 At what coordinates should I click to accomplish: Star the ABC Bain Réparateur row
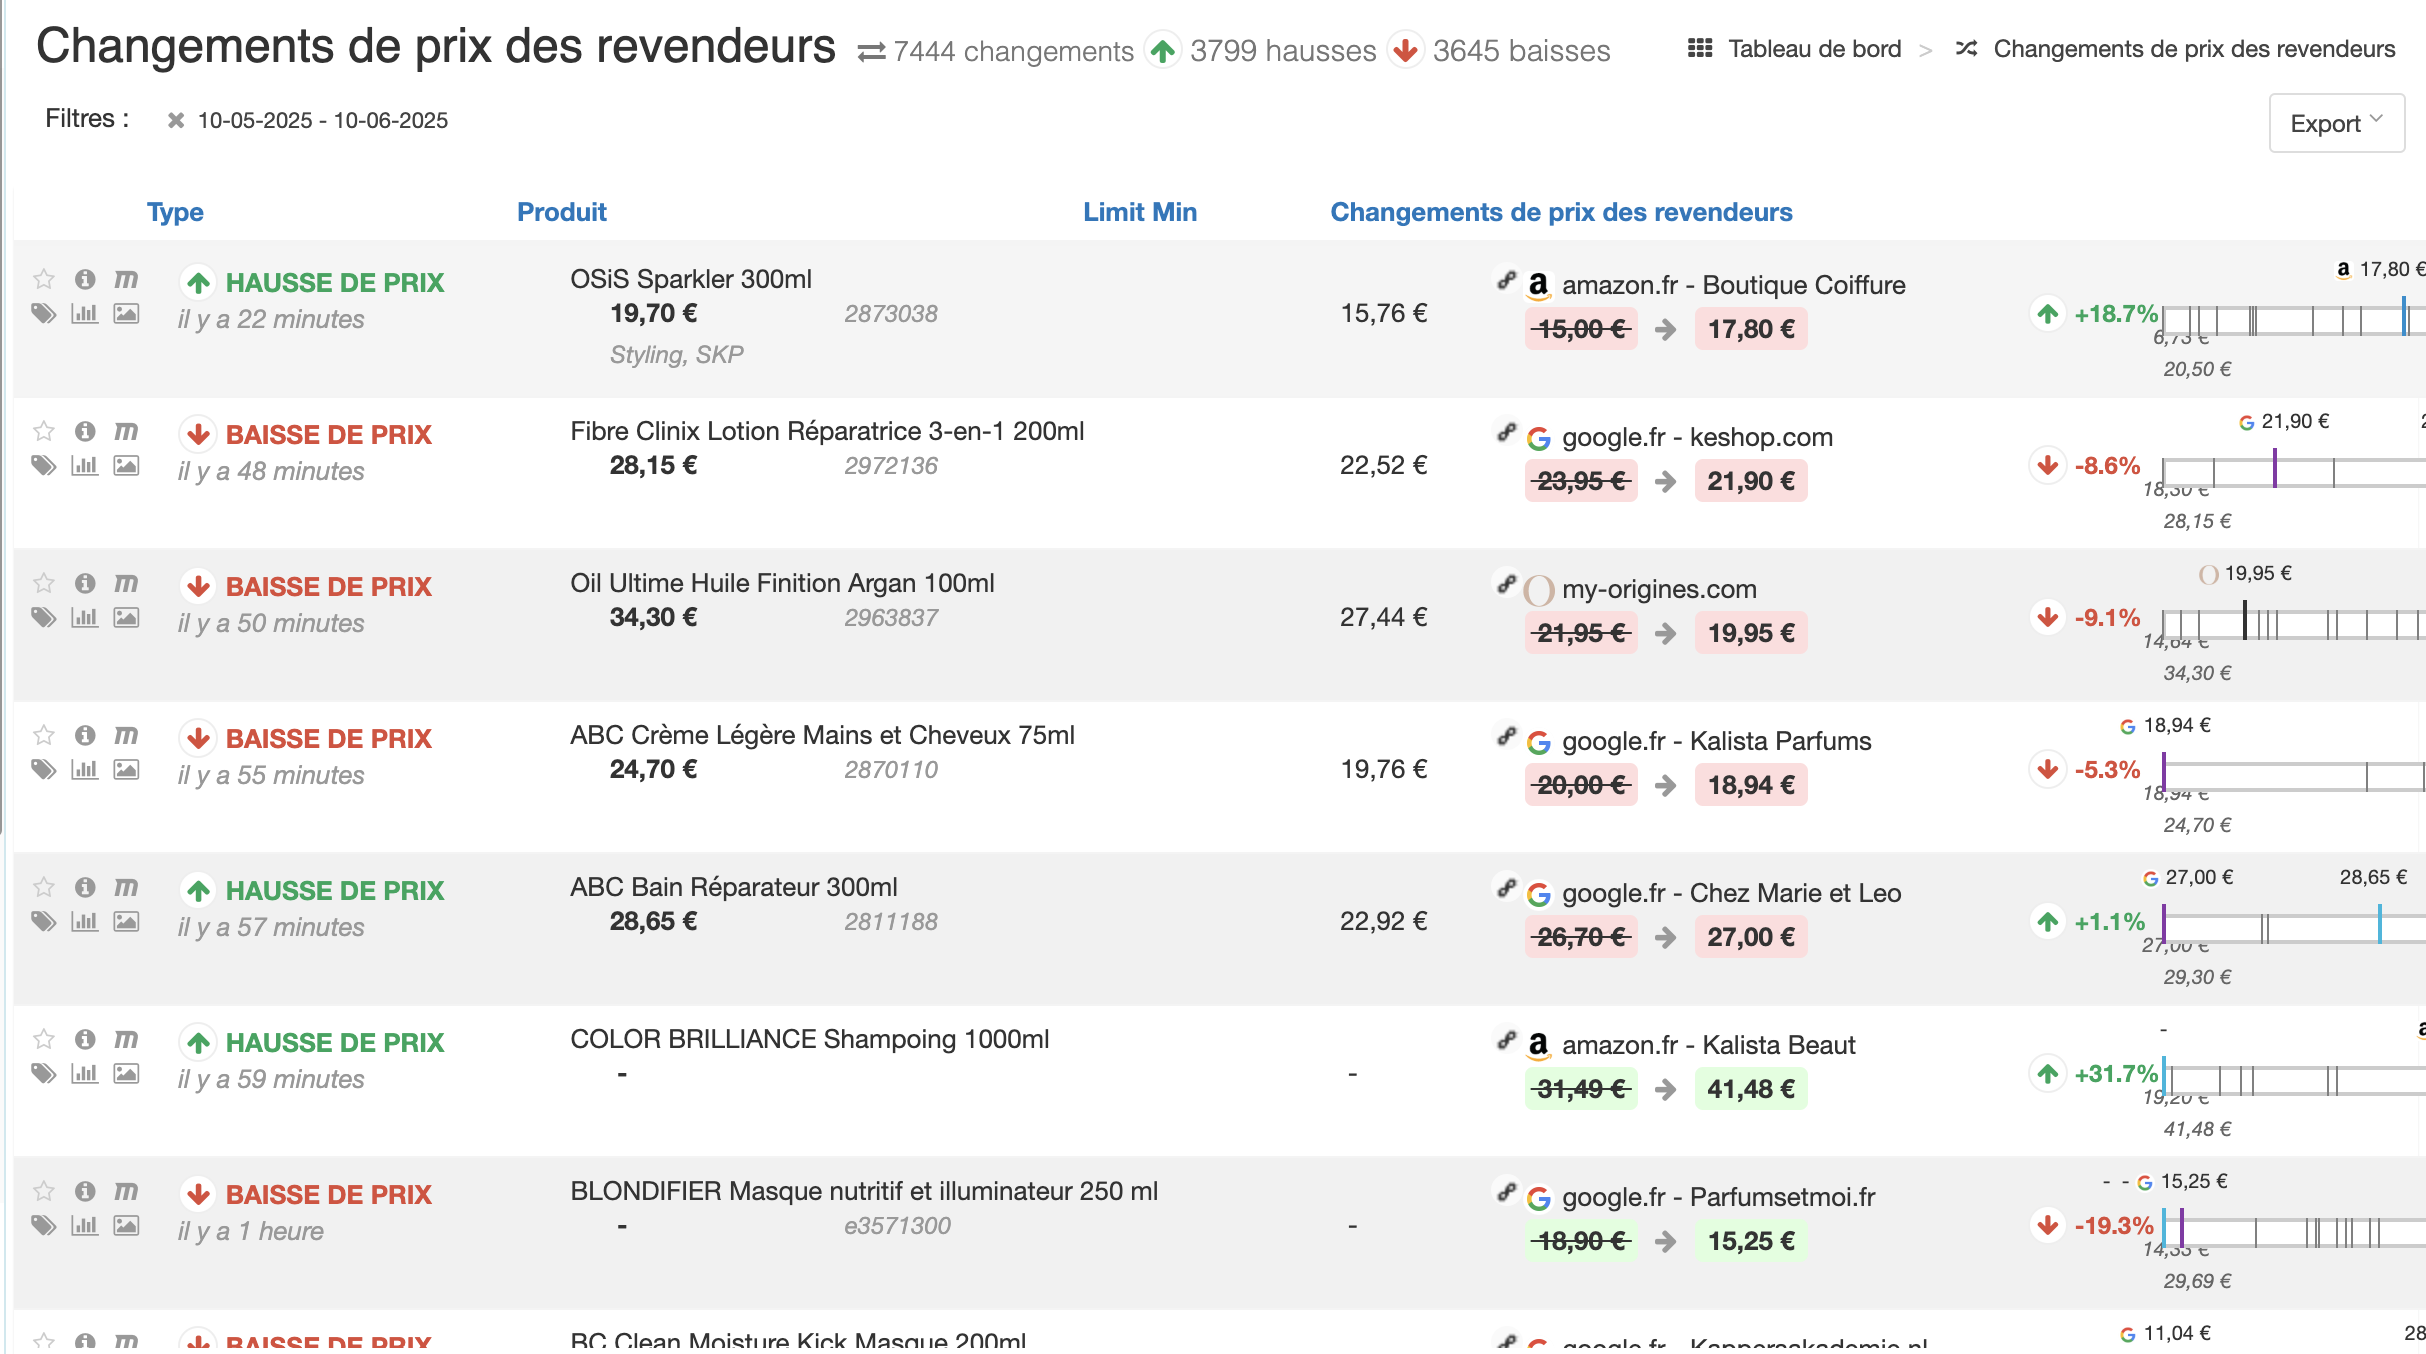click(43, 887)
